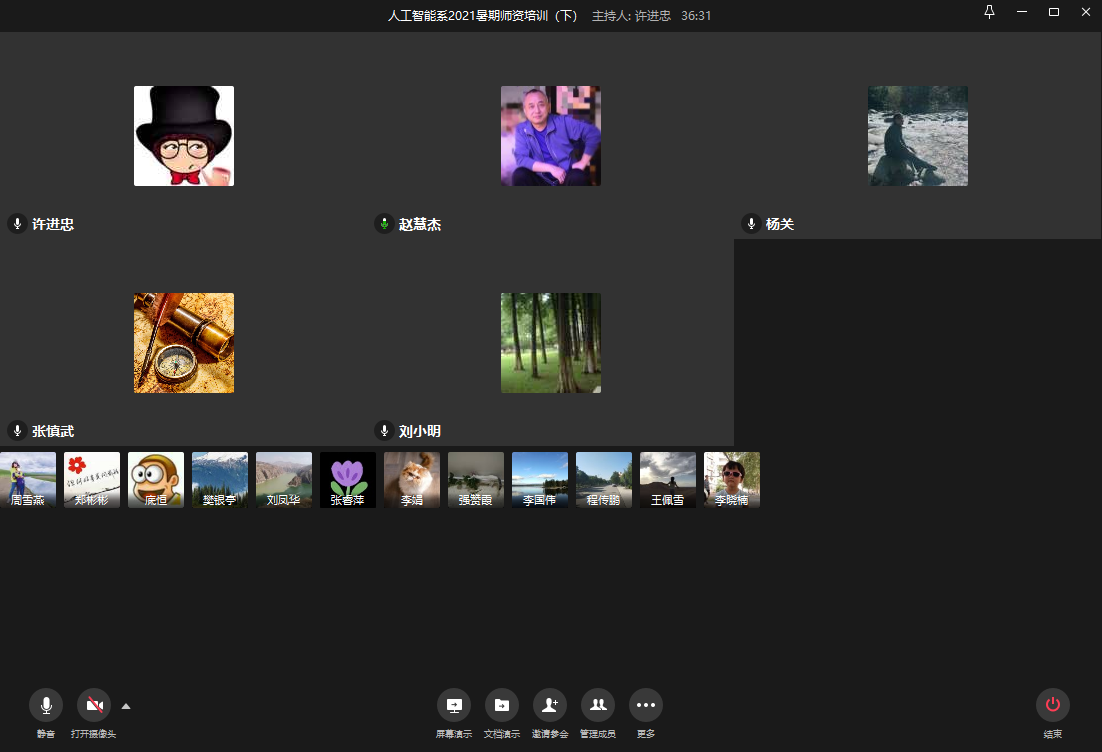Click the mic icon beside 杨关
Viewport: 1102px width, 752px height.
(x=751, y=224)
